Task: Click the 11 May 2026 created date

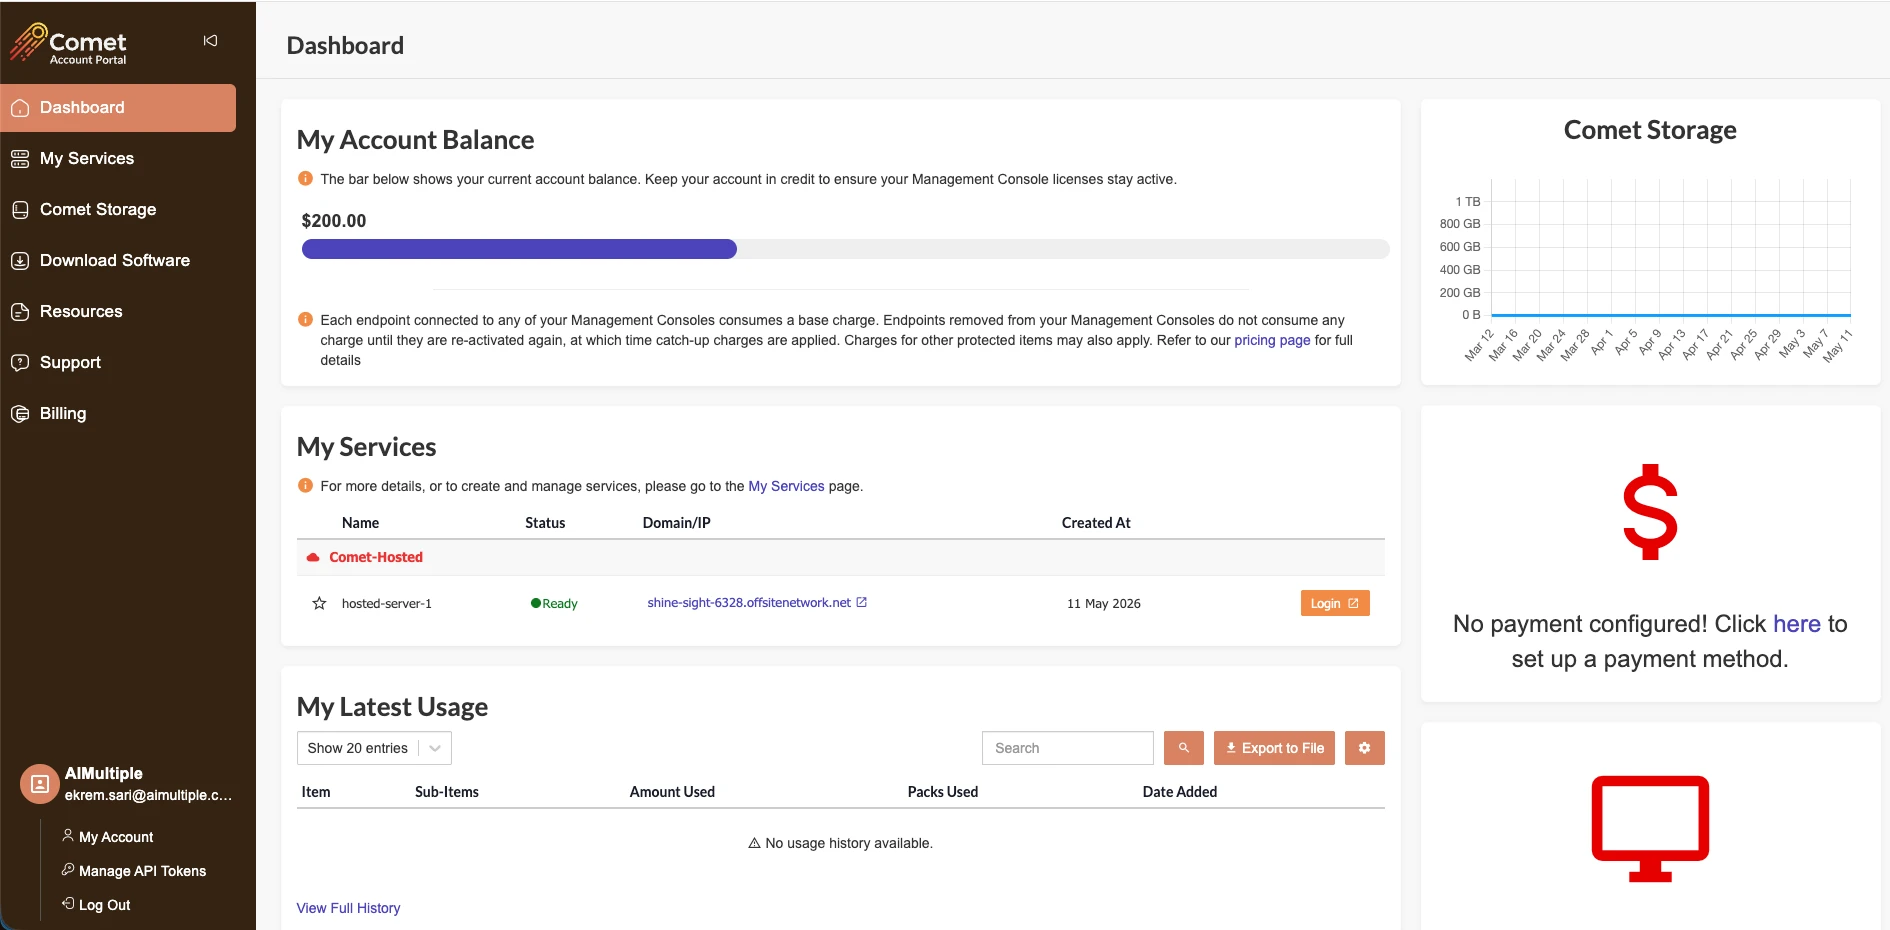Action: (x=1104, y=603)
